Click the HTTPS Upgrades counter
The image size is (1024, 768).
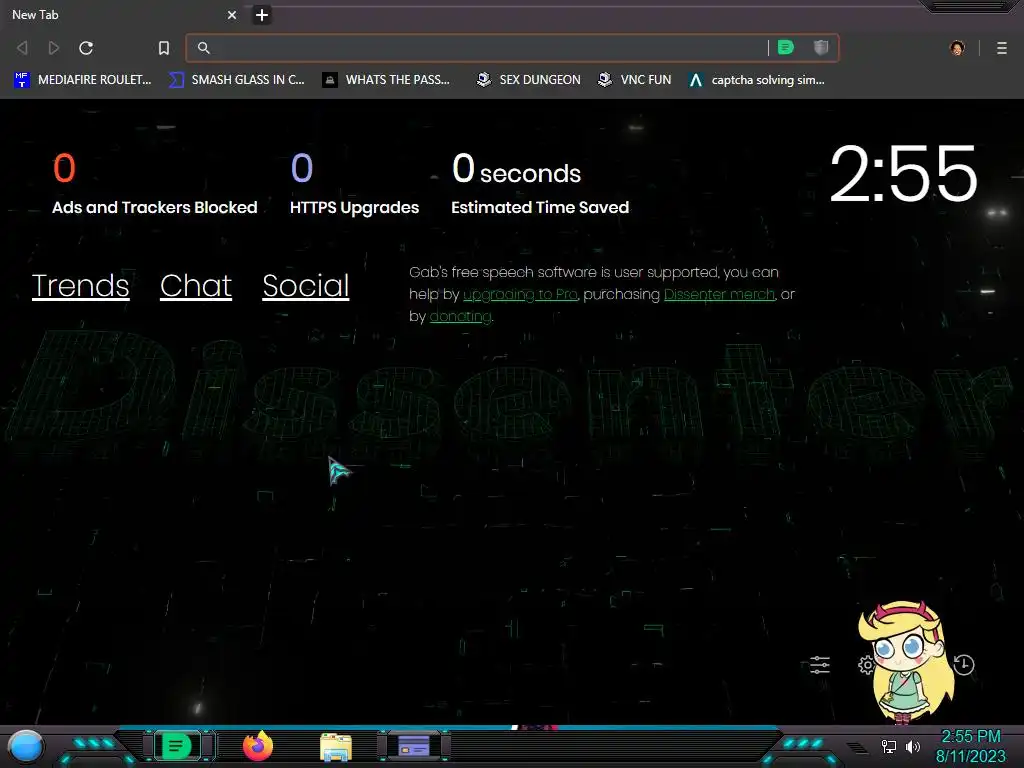[355, 184]
